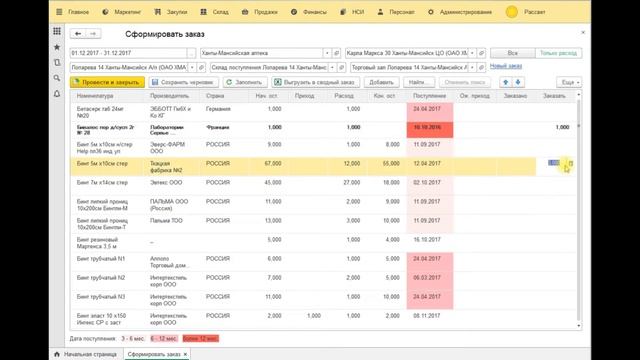Select row Бинт трубчатый N3

pyautogui.click(x=323, y=300)
